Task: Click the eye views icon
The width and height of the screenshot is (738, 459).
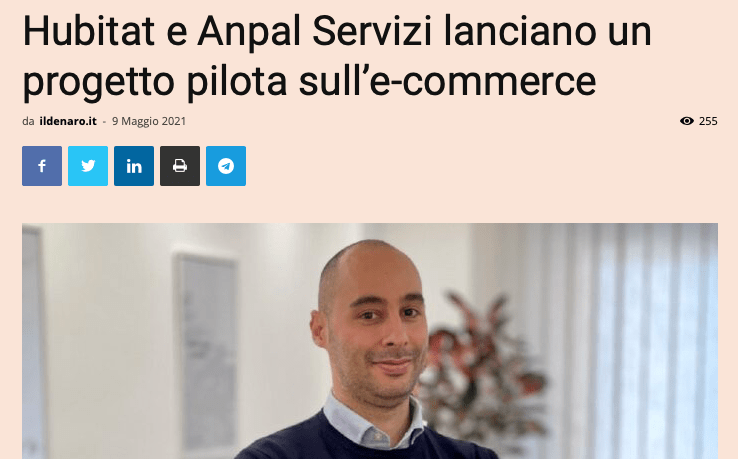Action: point(687,121)
